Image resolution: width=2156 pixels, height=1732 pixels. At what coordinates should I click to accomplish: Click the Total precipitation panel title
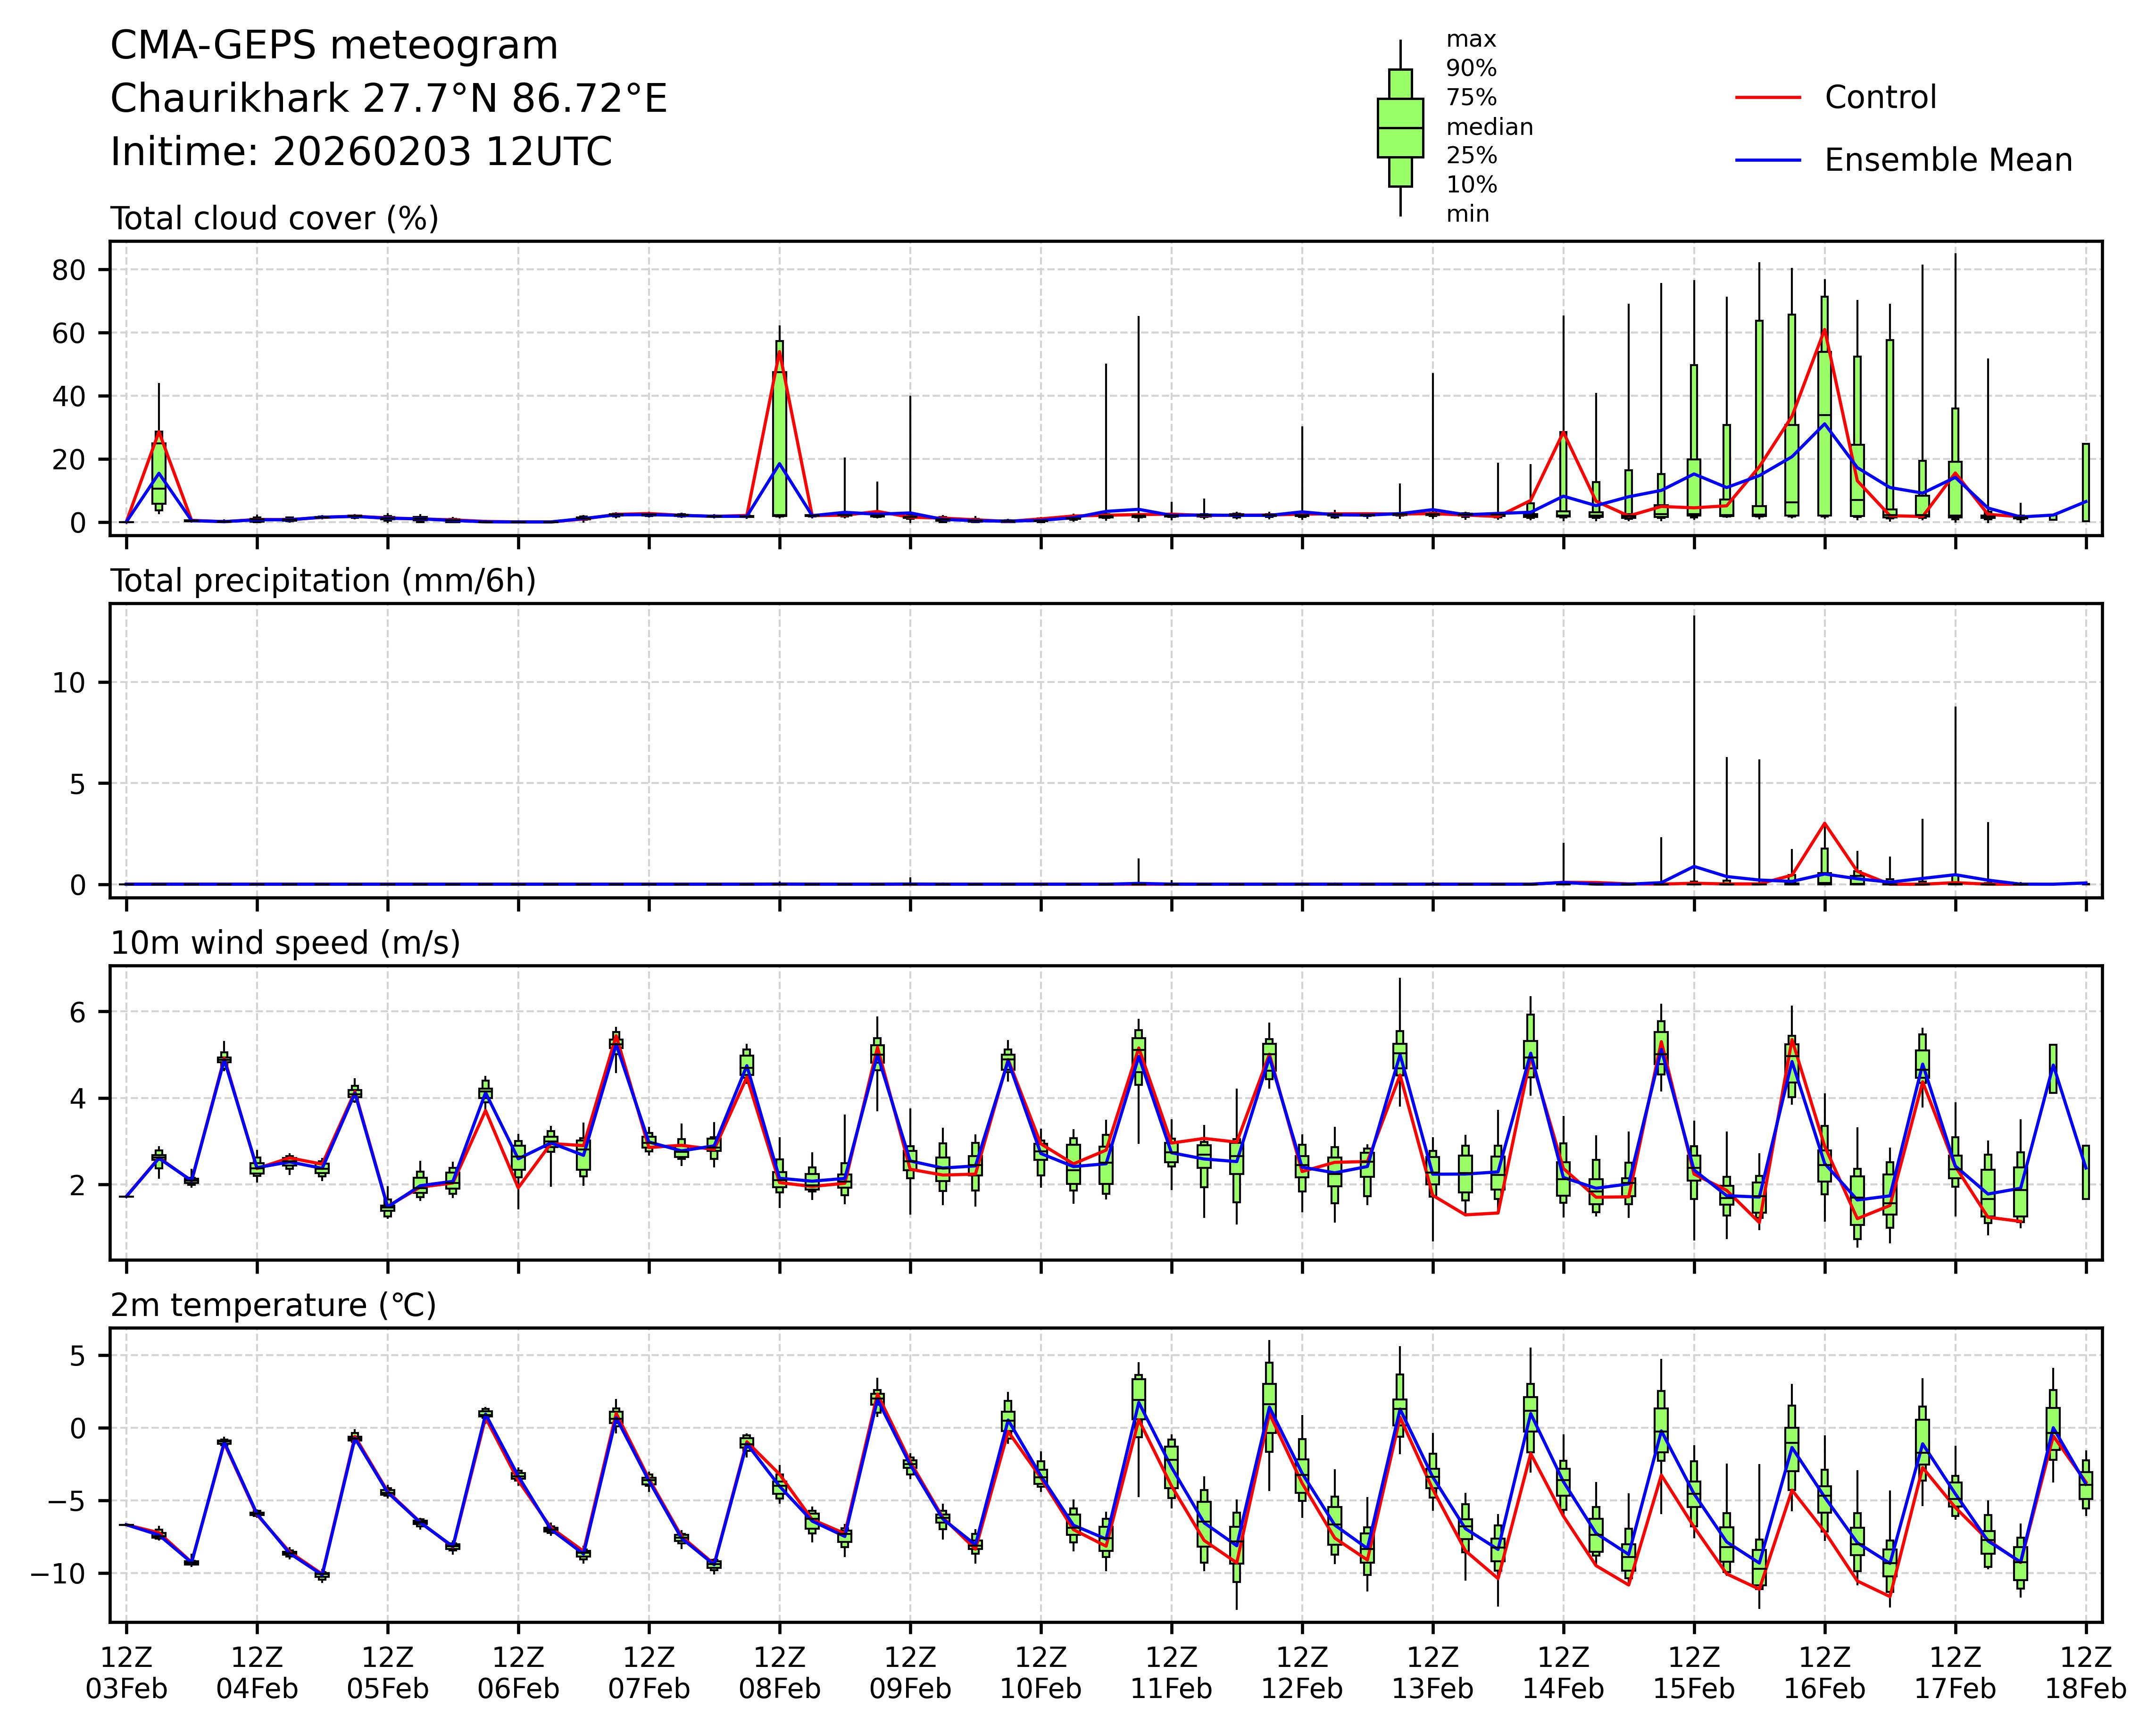coord(322,581)
